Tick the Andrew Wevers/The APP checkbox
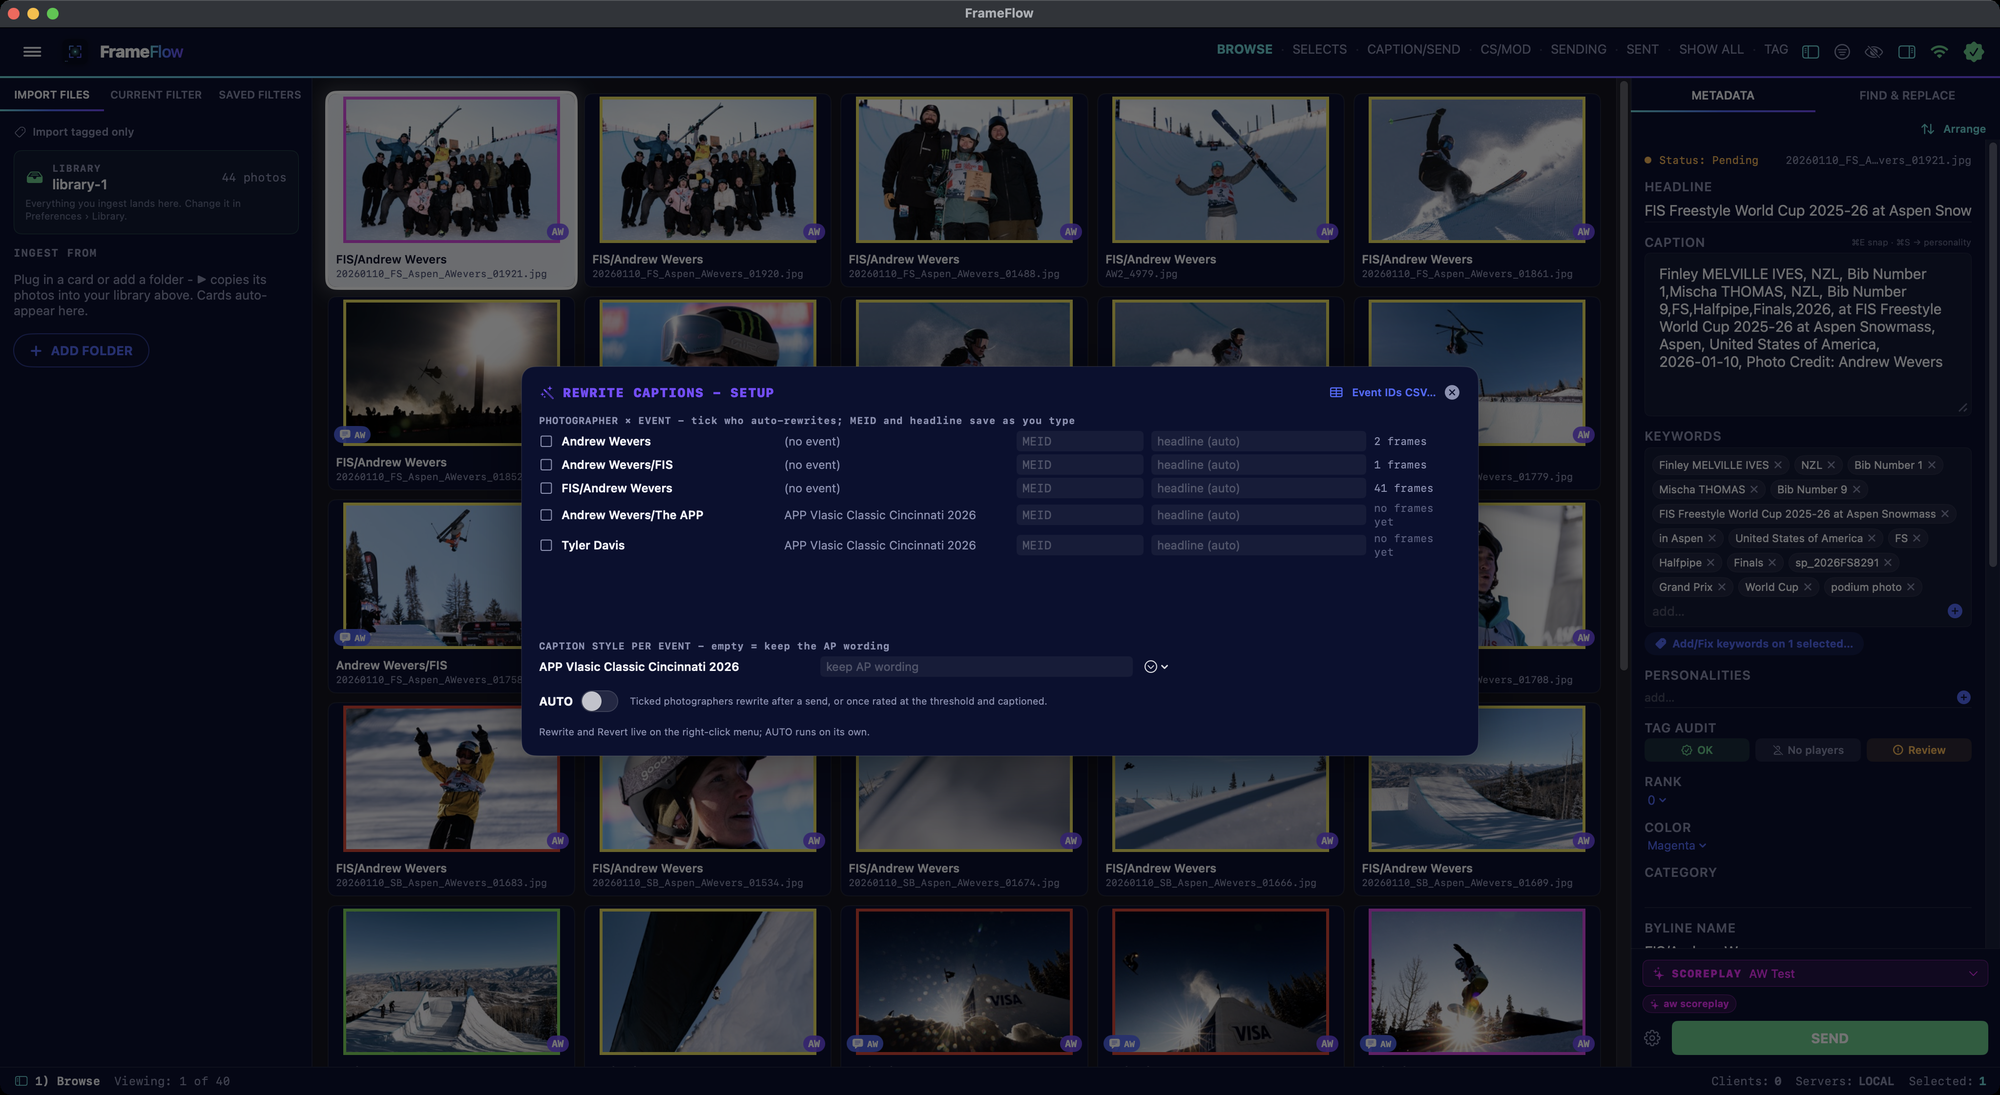The width and height of the screenshot is (2000, 1095). [546, 516]
